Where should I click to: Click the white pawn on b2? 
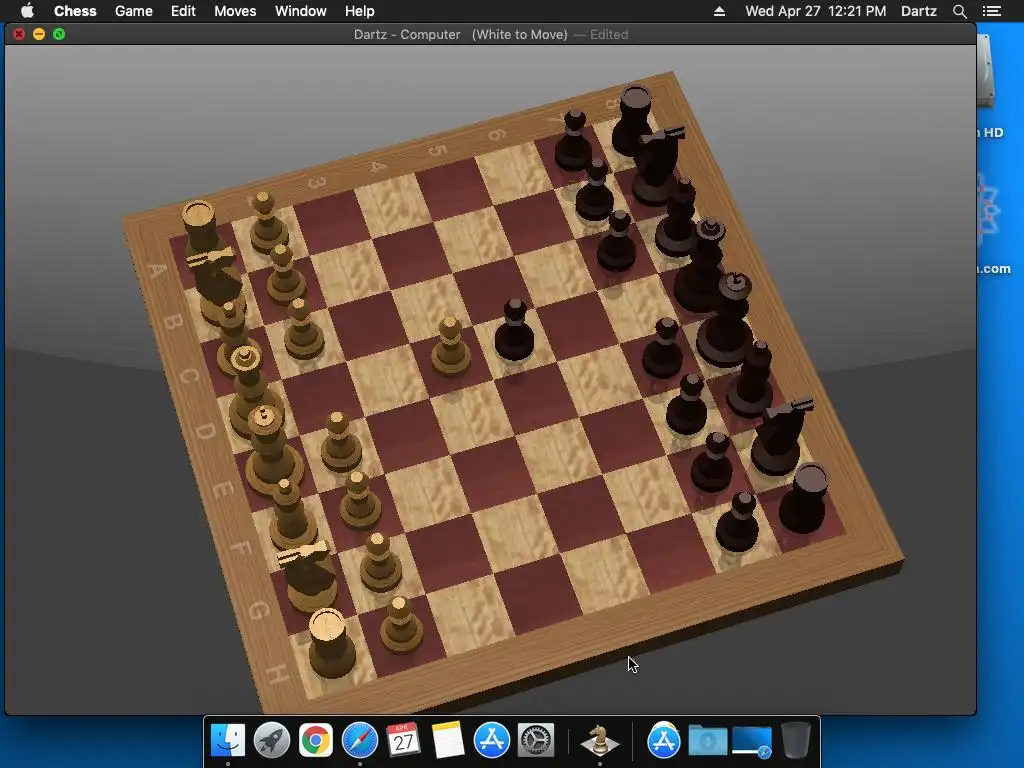coord(285,275)
